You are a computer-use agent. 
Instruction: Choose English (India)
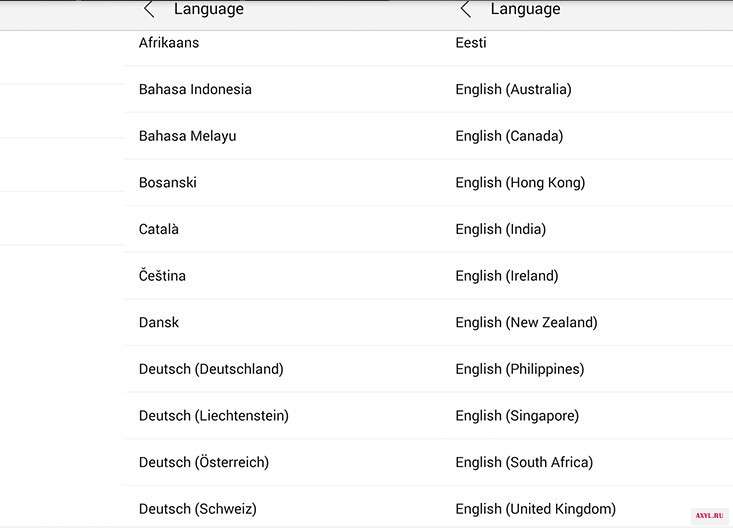point(501,229)
